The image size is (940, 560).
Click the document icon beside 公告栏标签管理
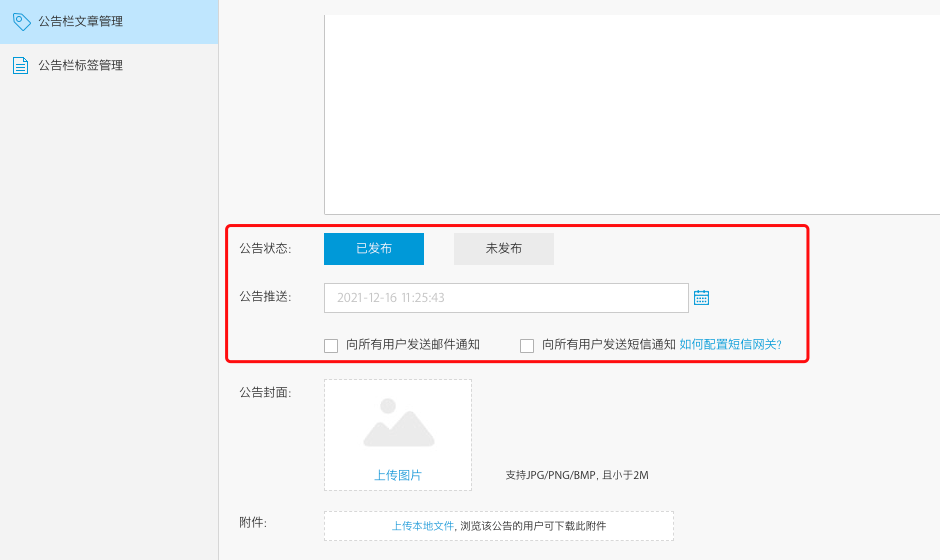20,65
